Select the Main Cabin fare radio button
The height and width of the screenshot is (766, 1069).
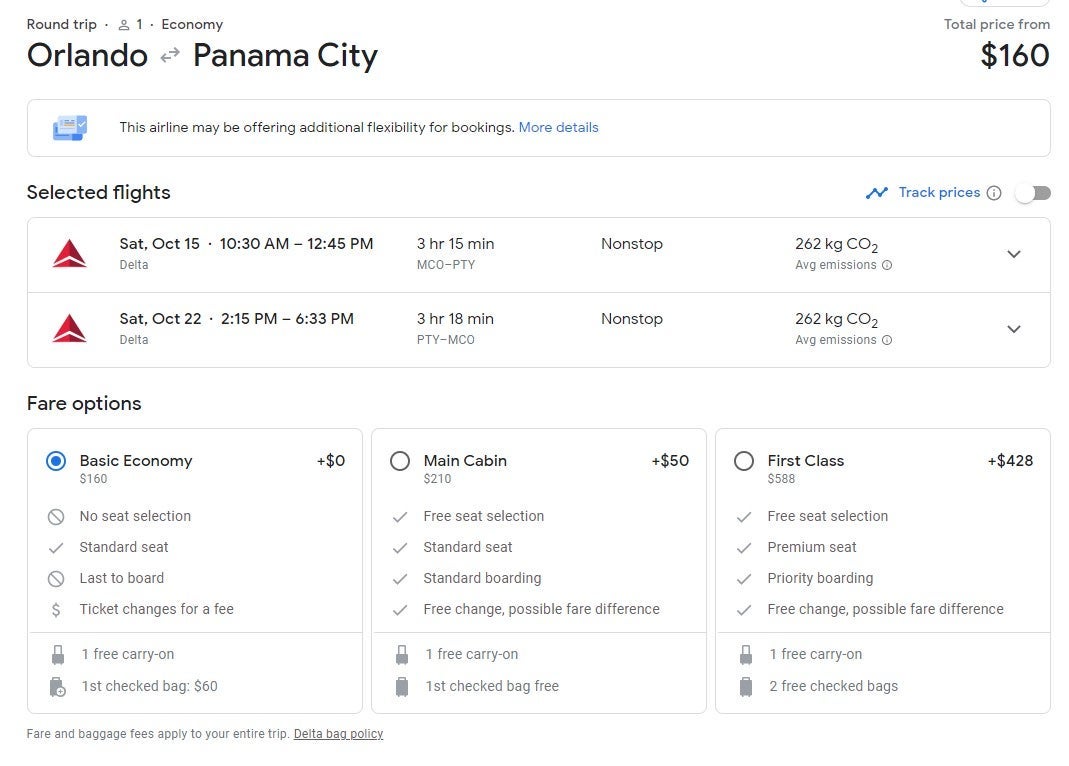click(x=400, y=461)
